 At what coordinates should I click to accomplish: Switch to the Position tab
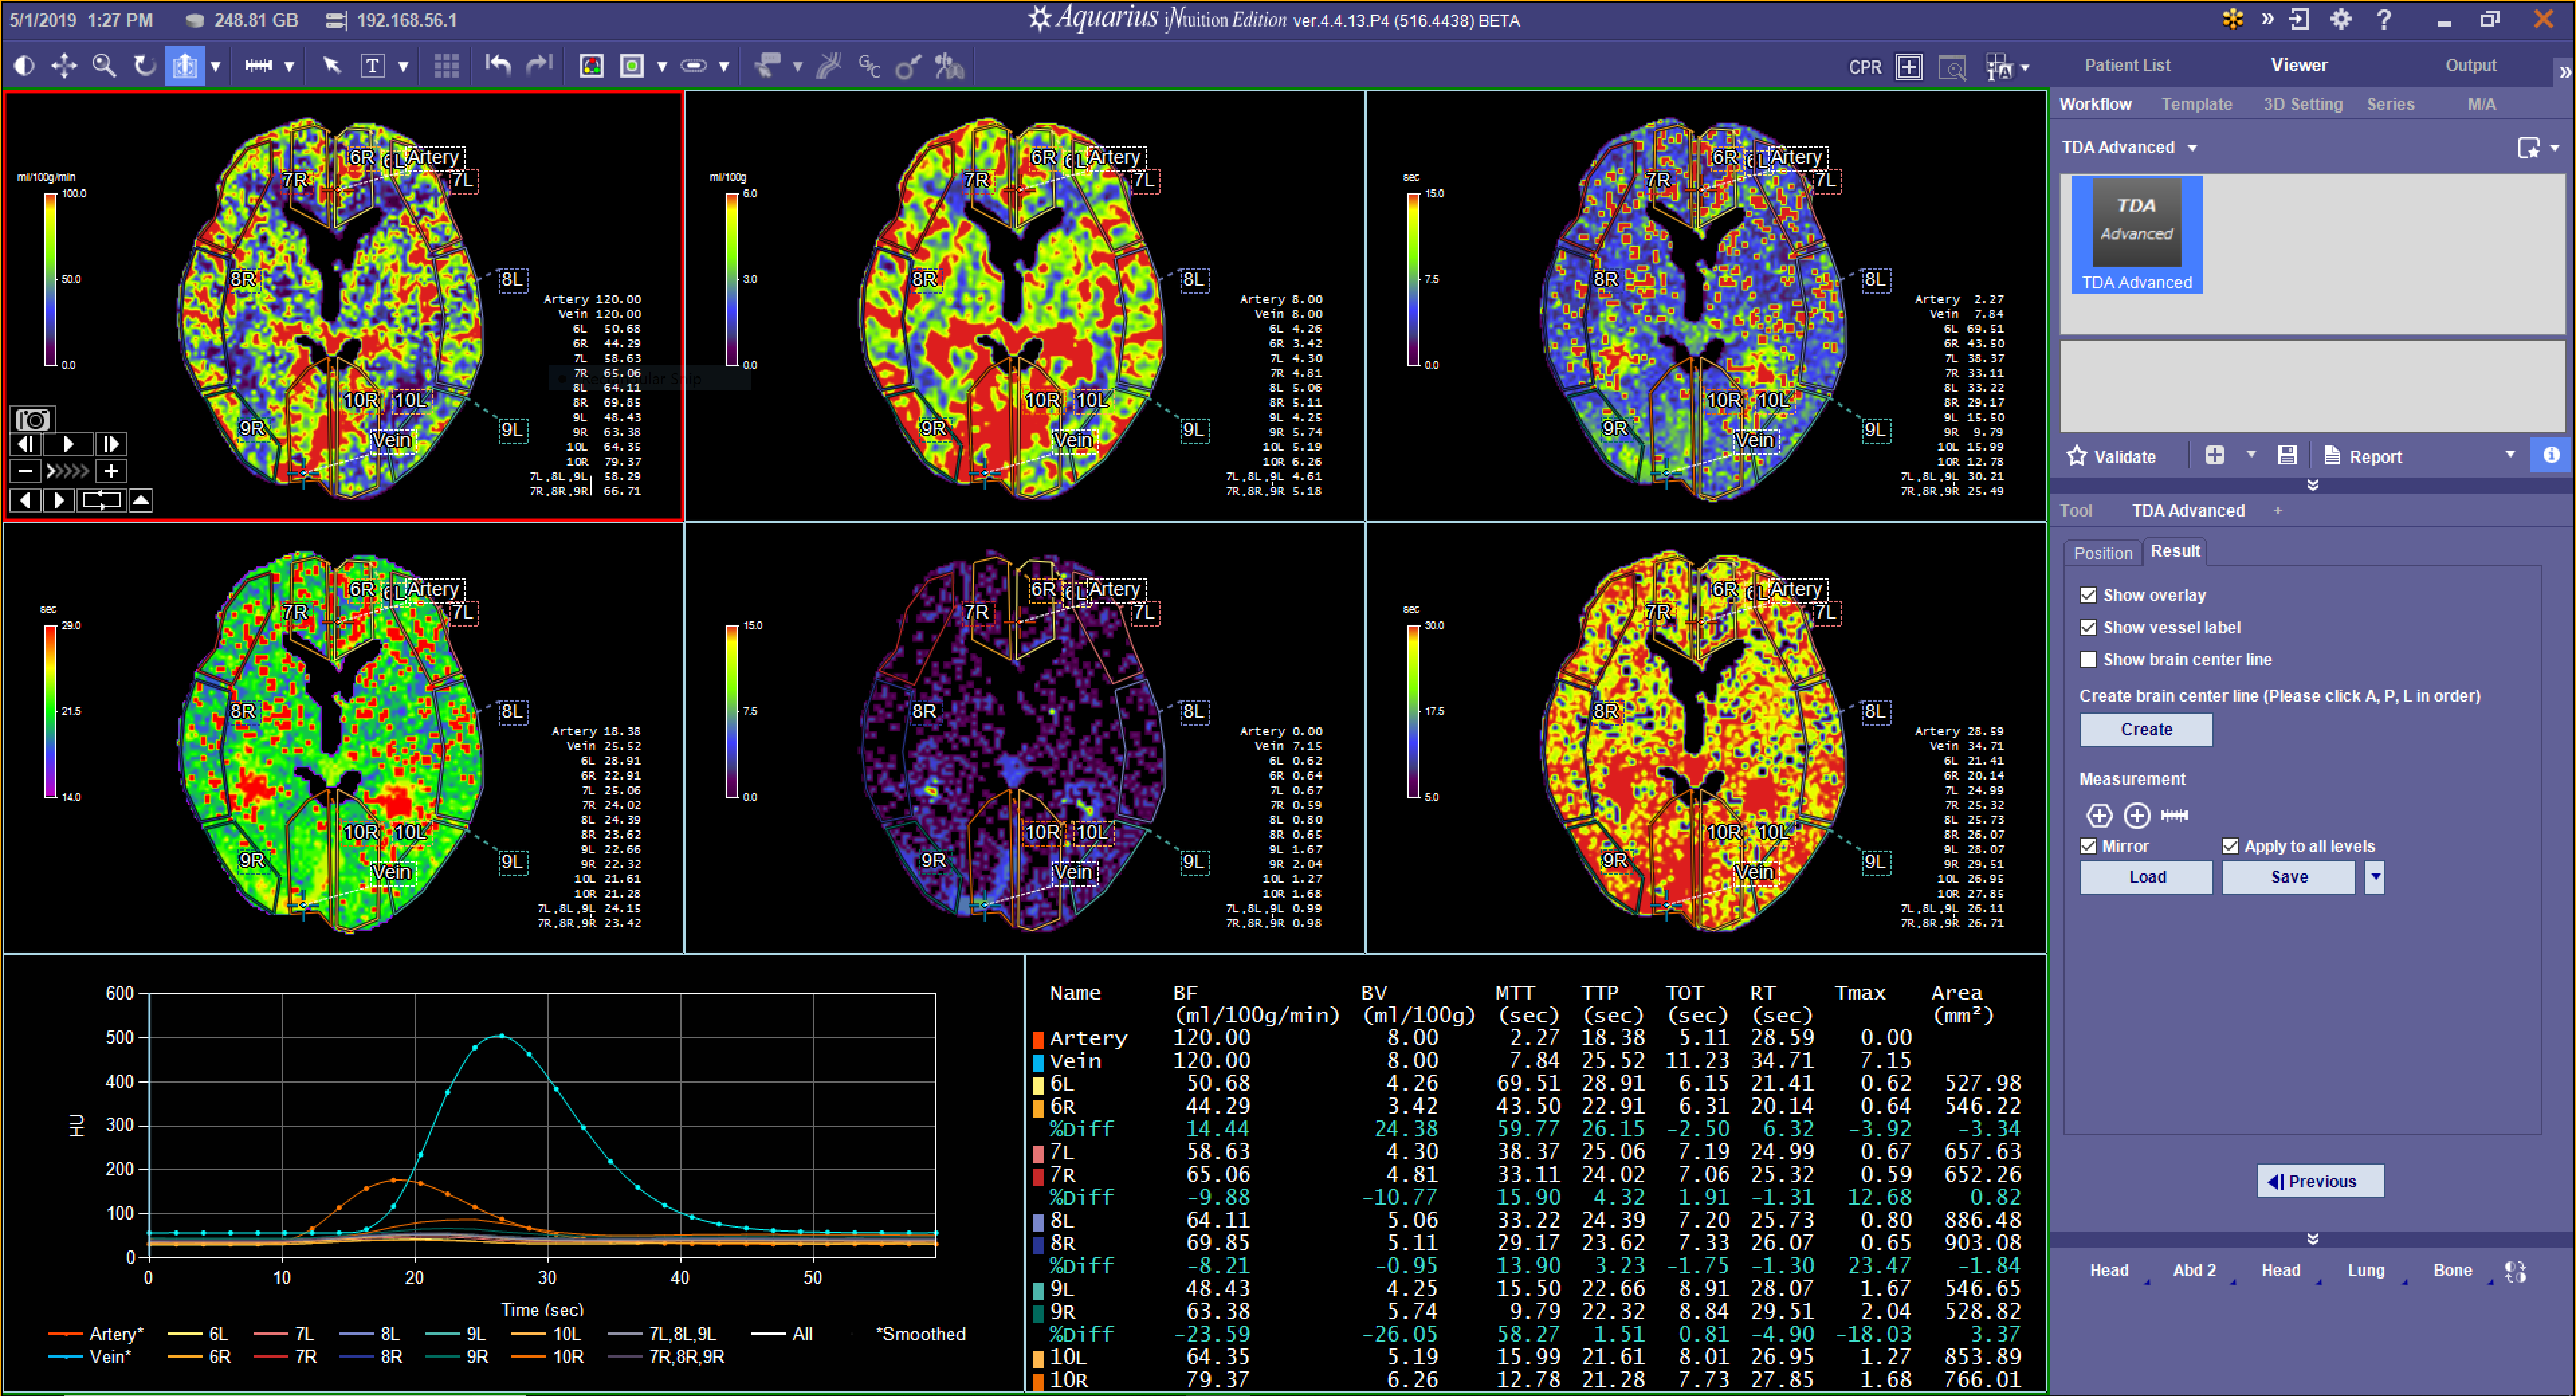pyautogui.click(x=2102, y=553)
